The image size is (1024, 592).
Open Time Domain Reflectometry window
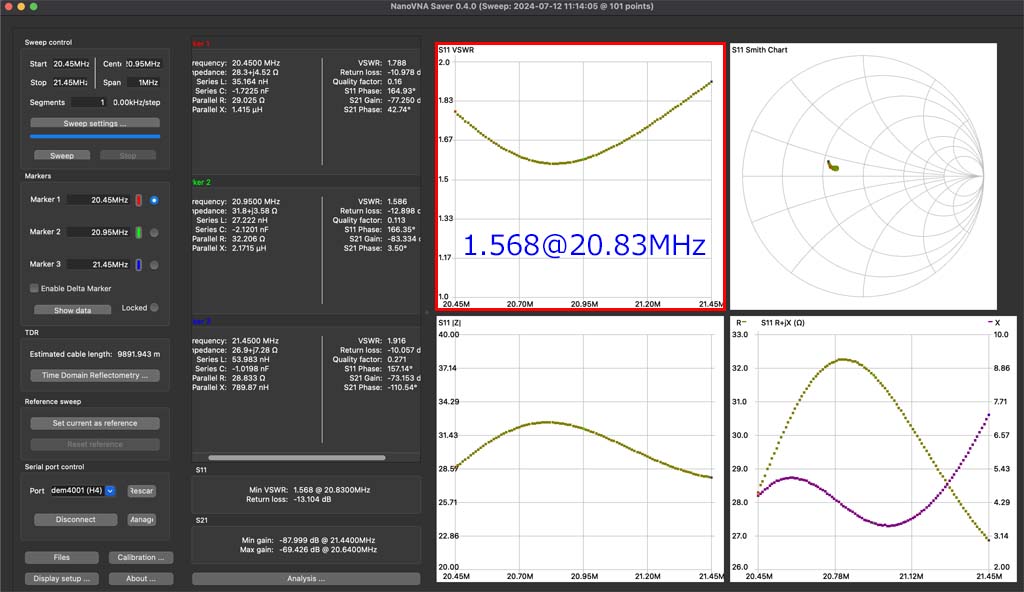coord(95,376)
